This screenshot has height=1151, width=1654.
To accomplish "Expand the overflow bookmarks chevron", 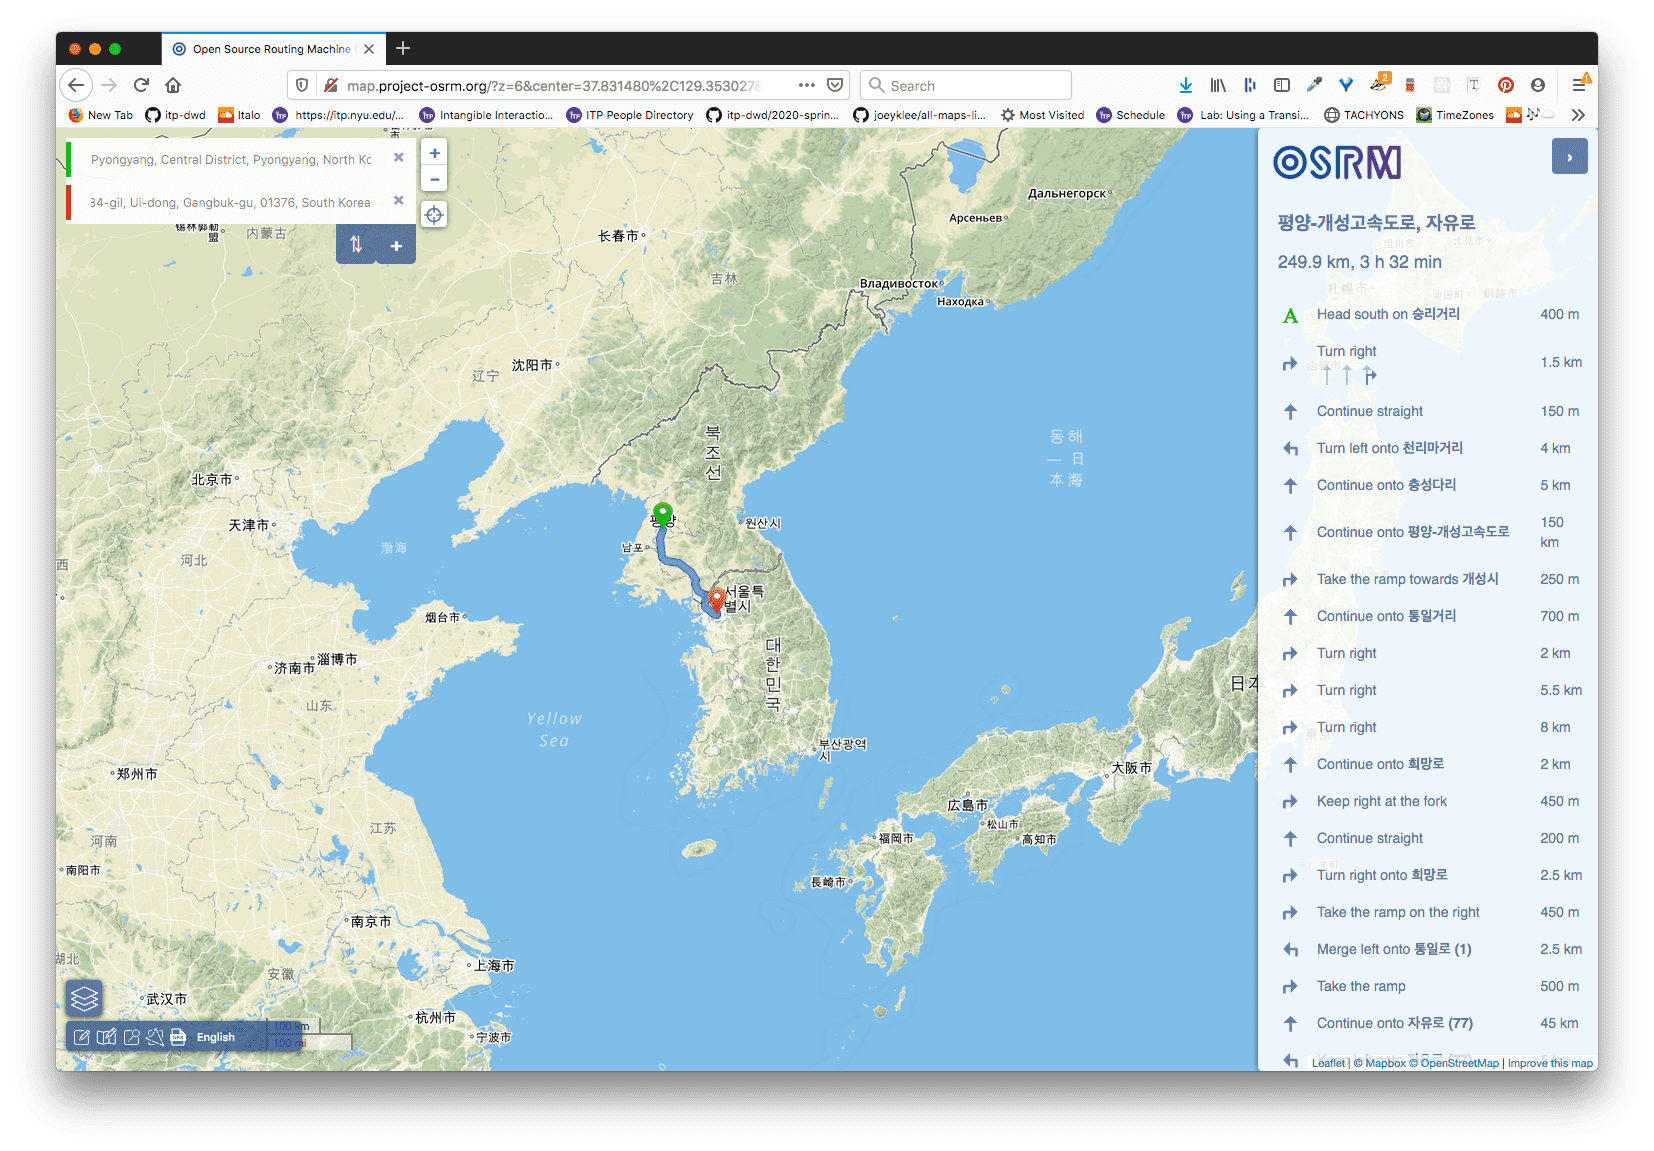I will point(1578,115).
